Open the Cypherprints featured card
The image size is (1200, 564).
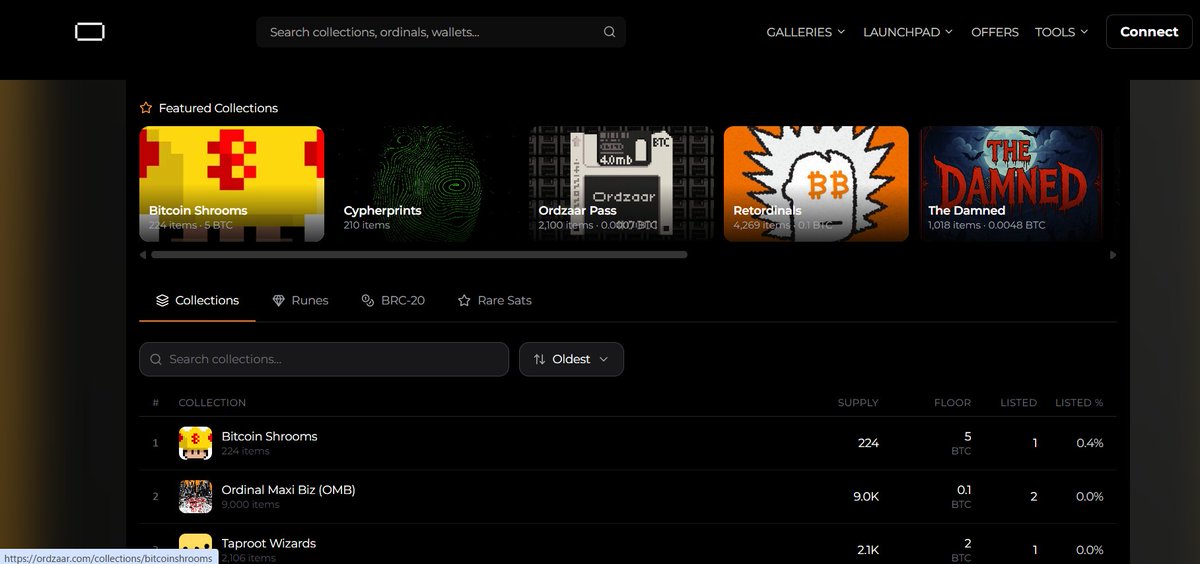[427, 183]
